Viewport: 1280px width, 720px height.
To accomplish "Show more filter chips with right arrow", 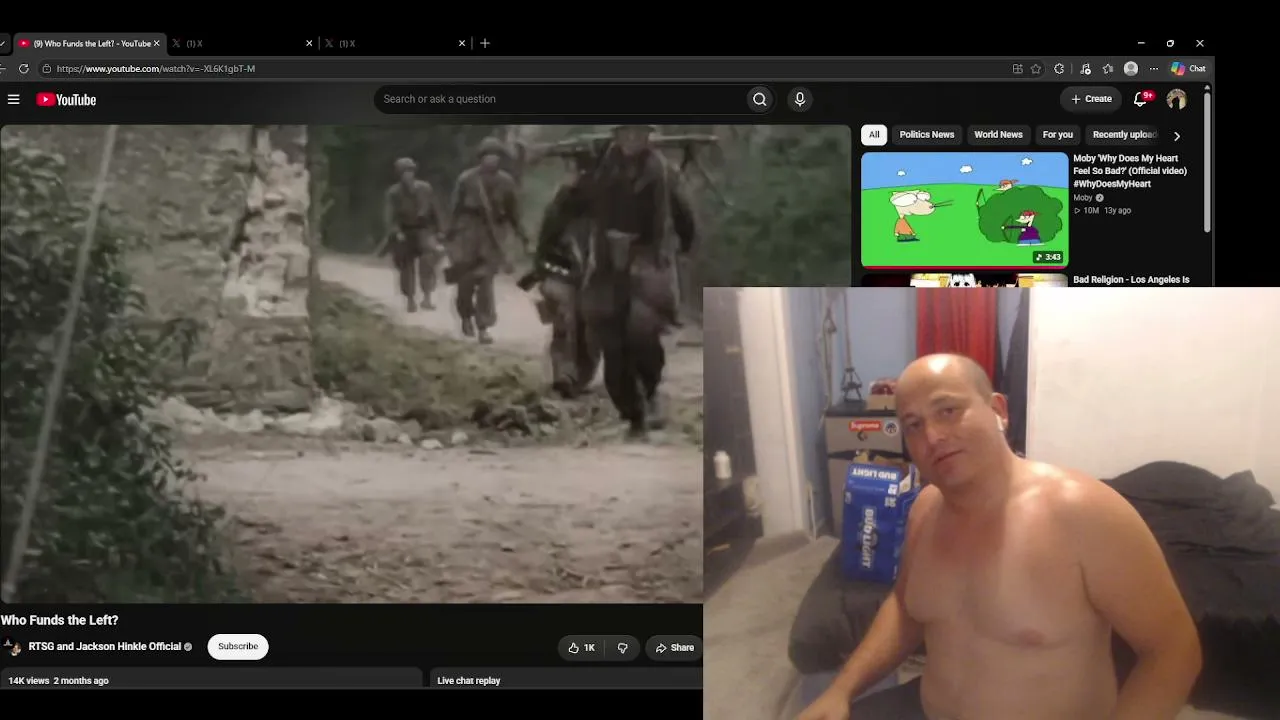I will click(x=1177, y=135).
